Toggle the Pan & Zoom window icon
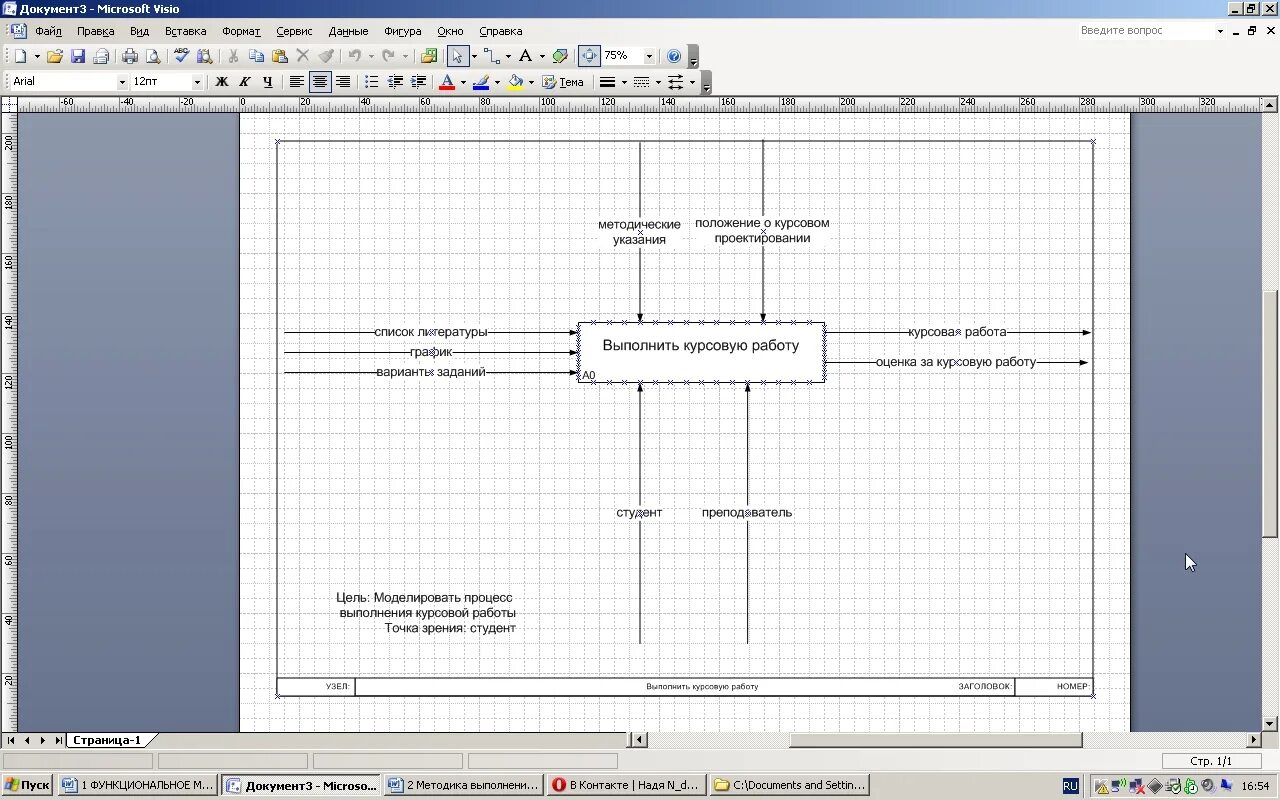The image size is (1280, 800). 589,56
